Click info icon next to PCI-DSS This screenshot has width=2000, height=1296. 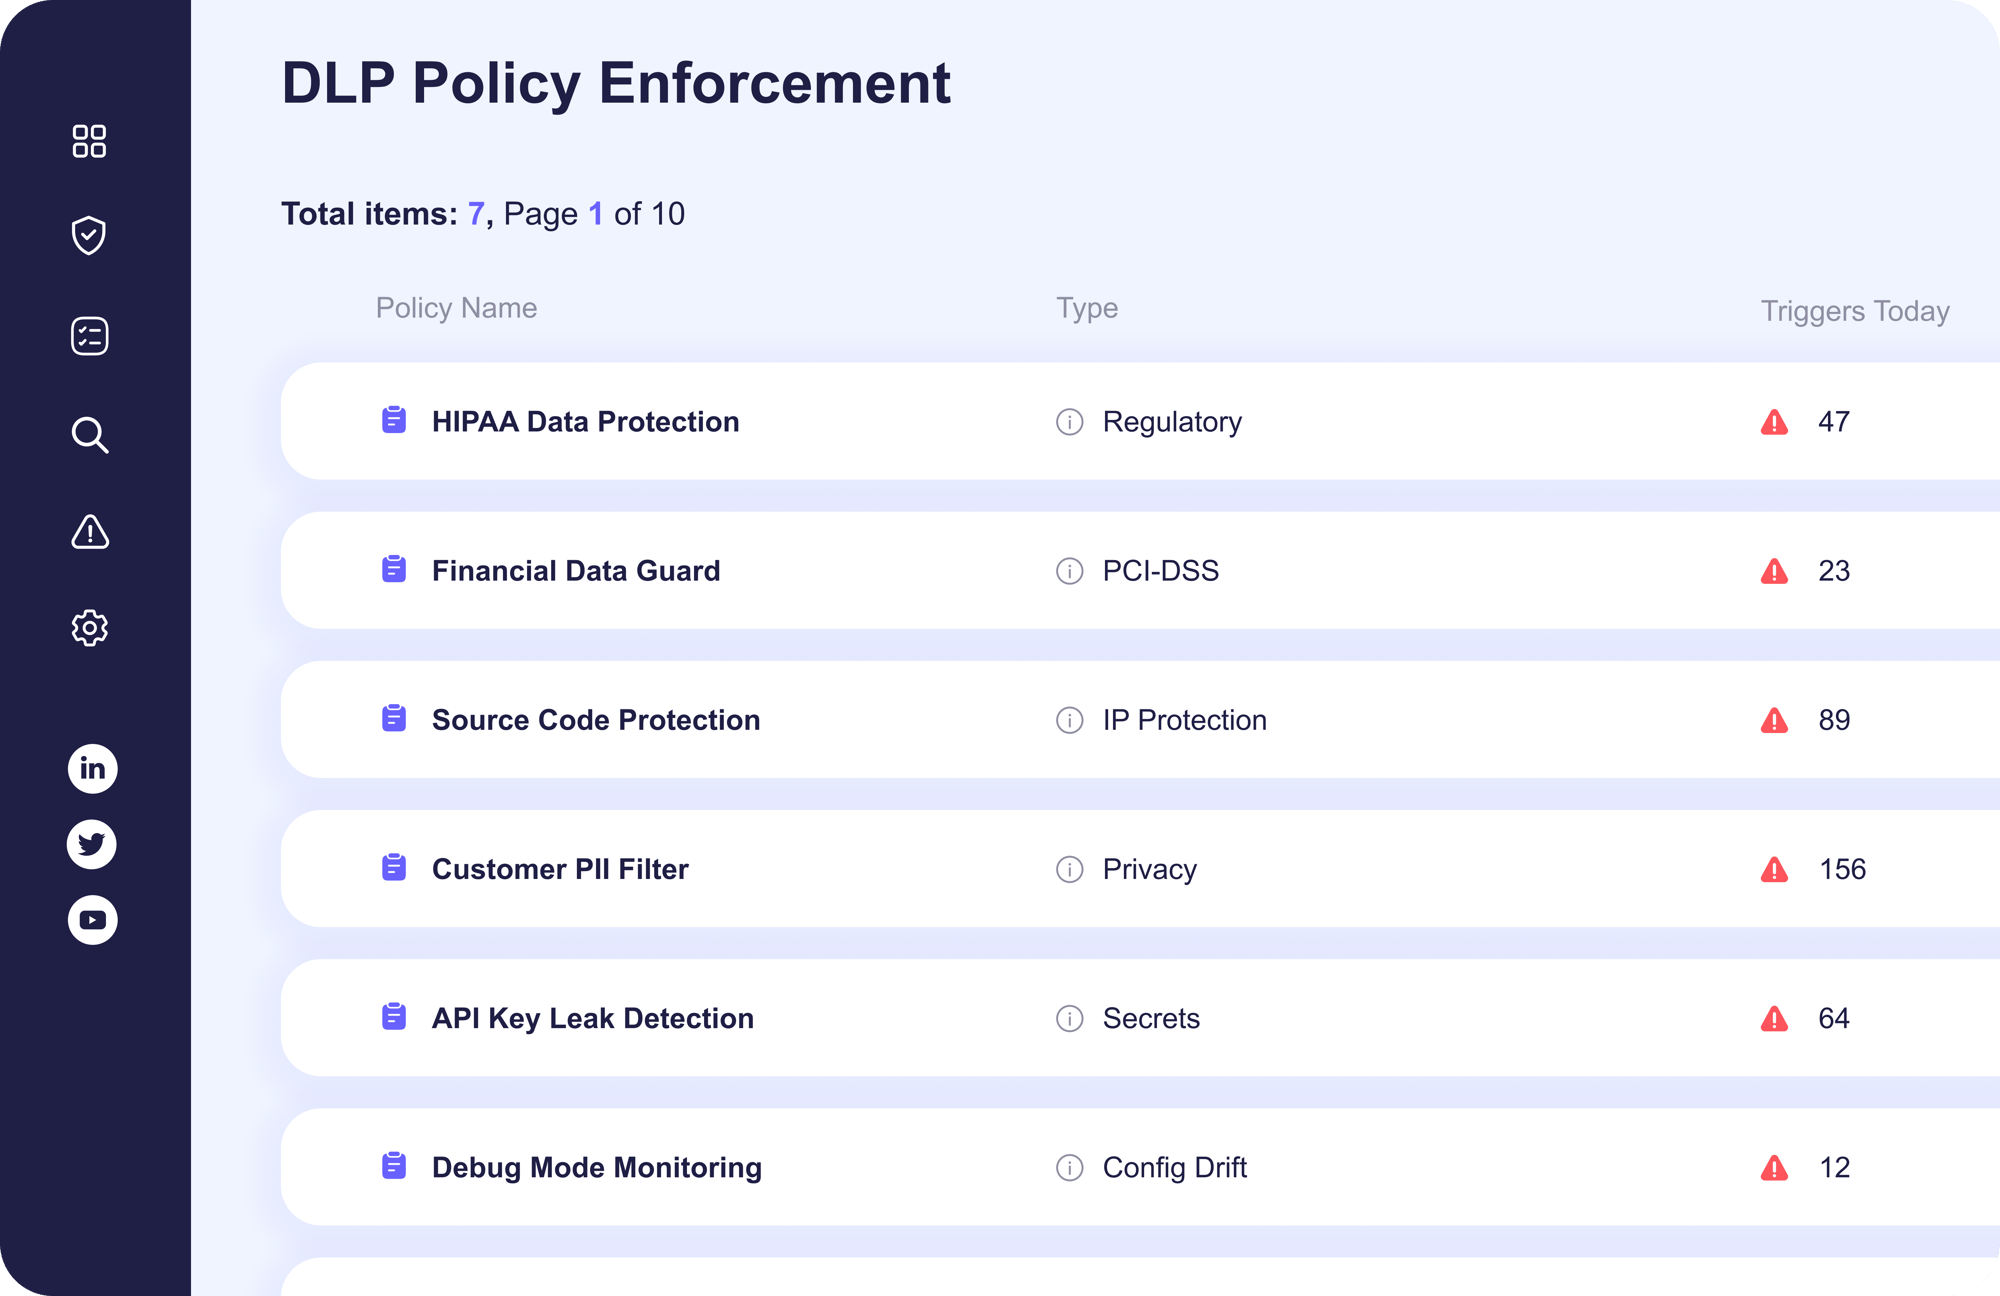pos(1069,571)
